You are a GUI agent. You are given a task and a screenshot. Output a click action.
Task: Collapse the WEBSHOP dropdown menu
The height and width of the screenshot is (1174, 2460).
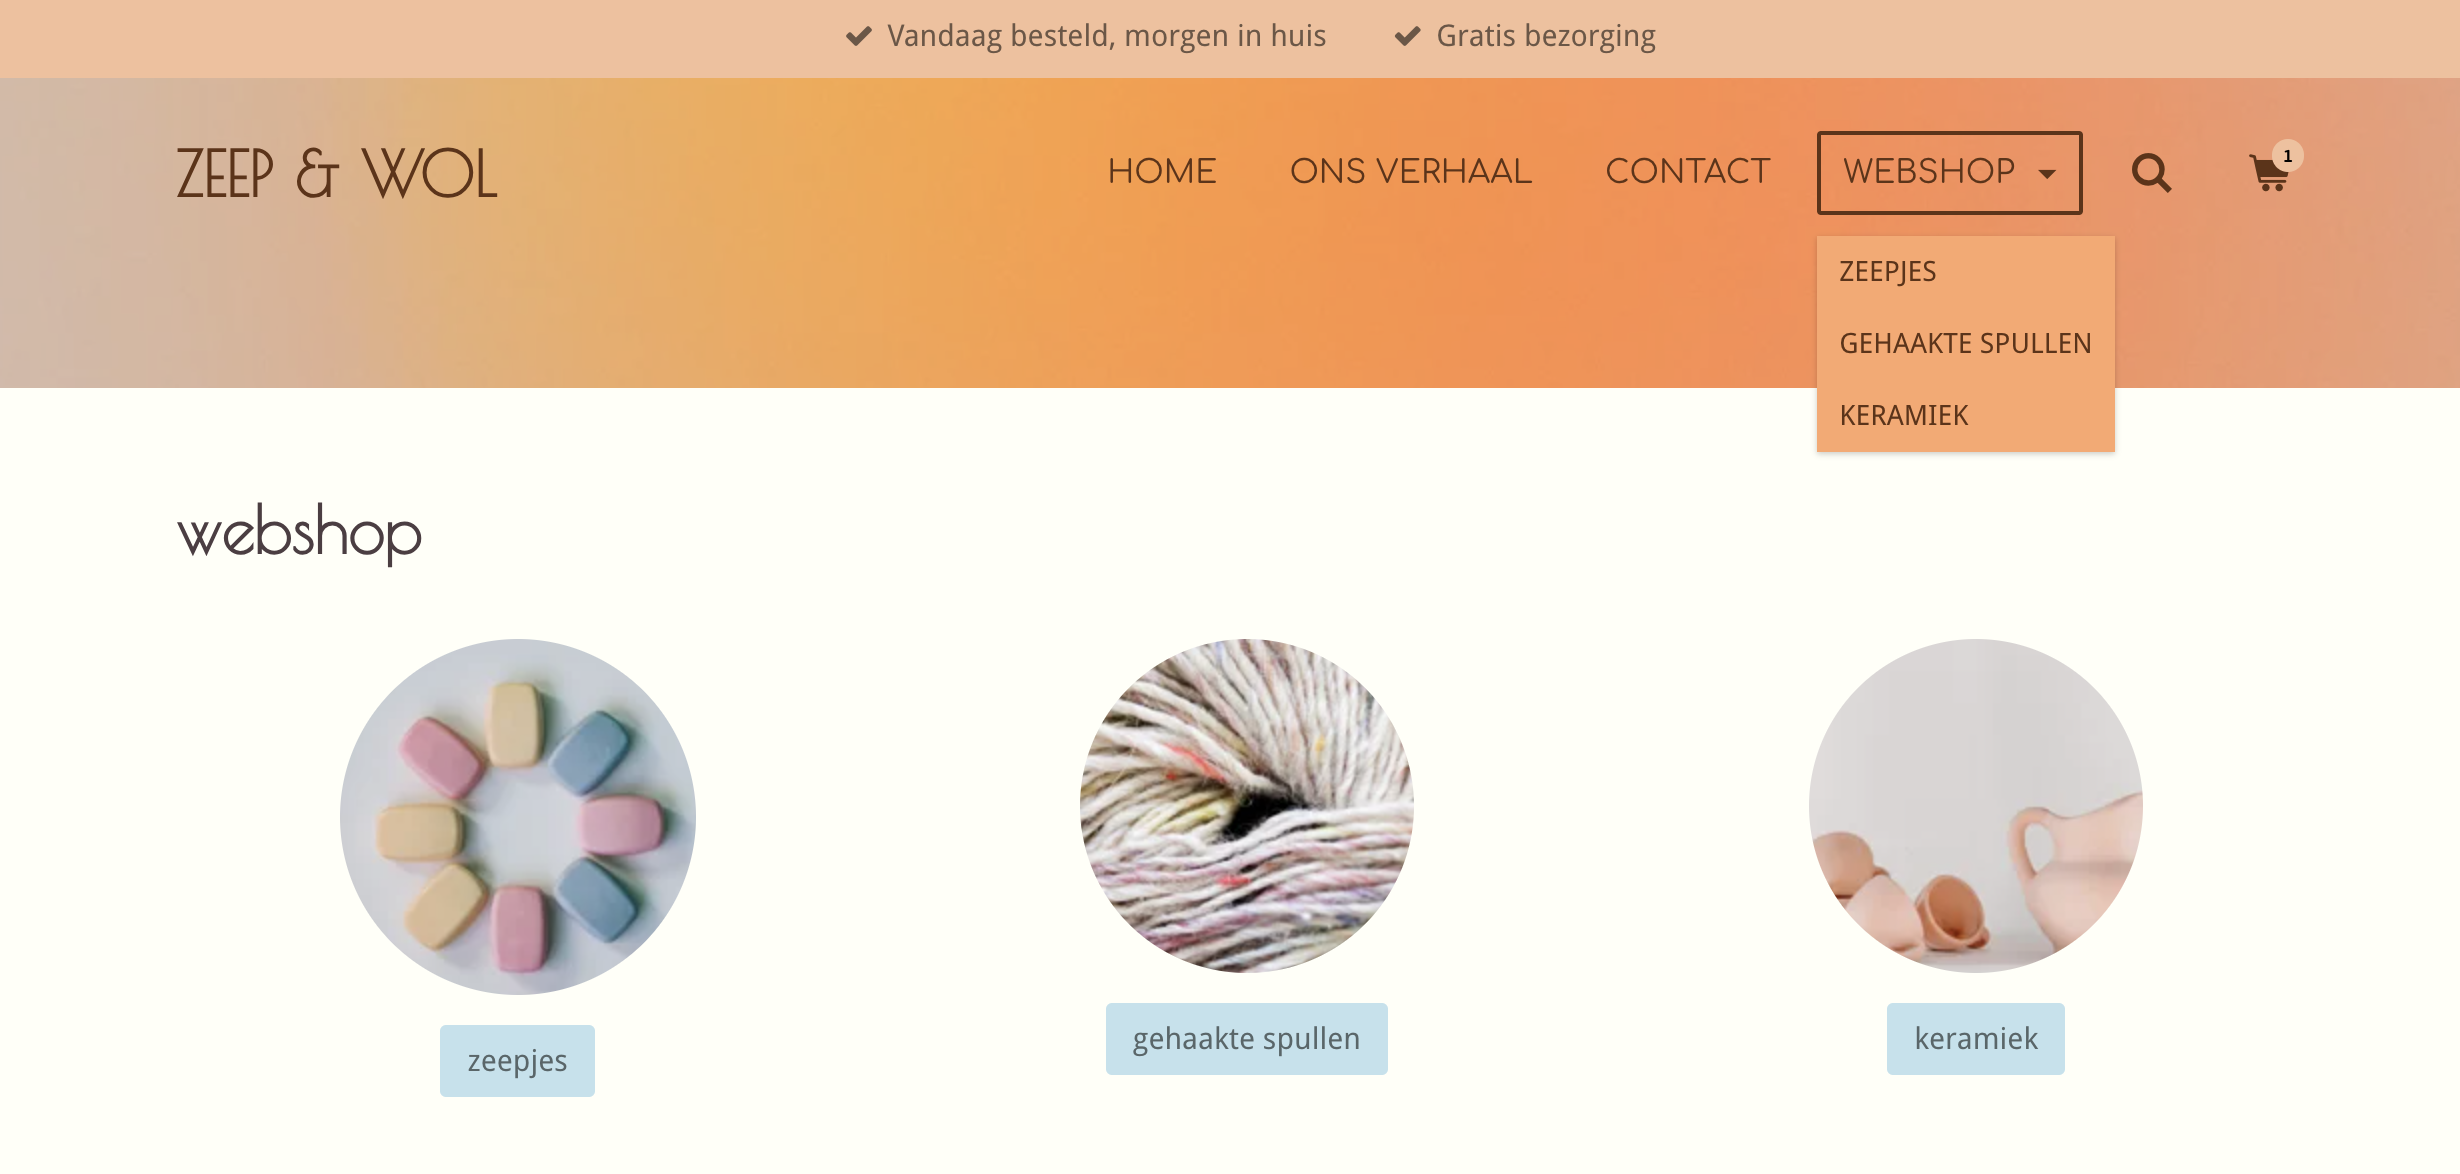click(1949, 172)
